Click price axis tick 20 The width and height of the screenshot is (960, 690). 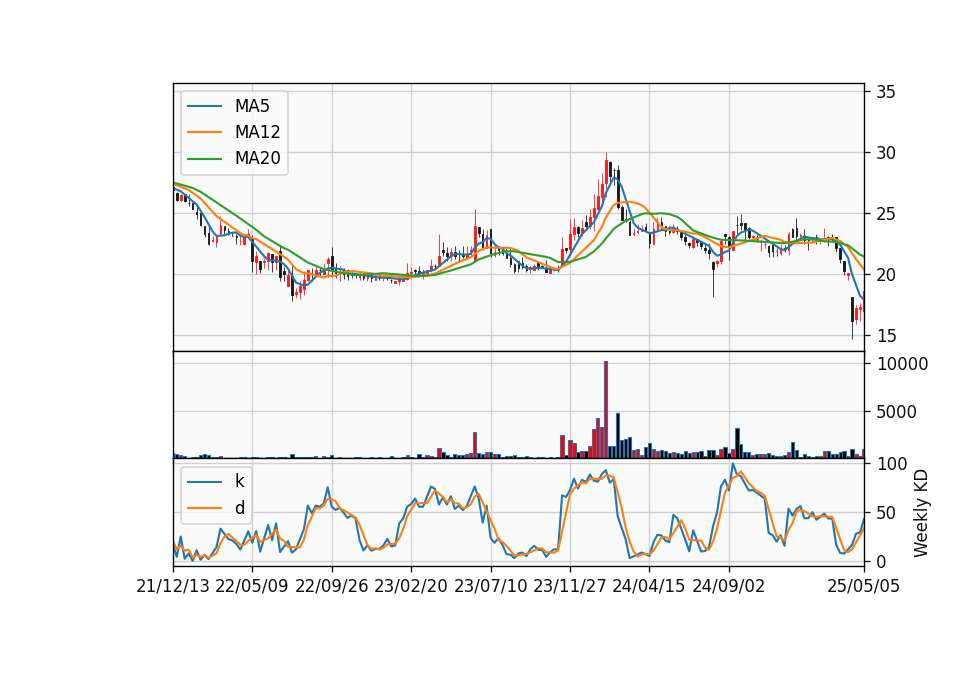point(886,275)
